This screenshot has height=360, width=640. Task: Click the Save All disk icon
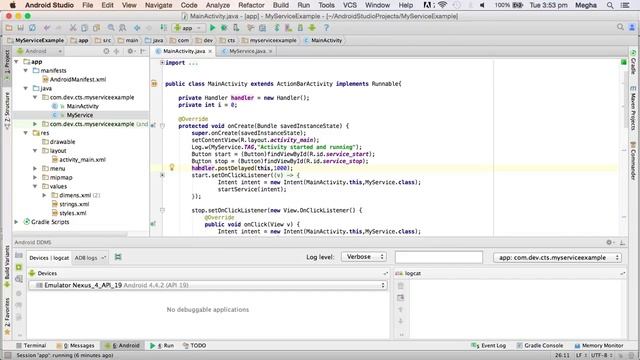pyautogui.click(x=20, y=28)
